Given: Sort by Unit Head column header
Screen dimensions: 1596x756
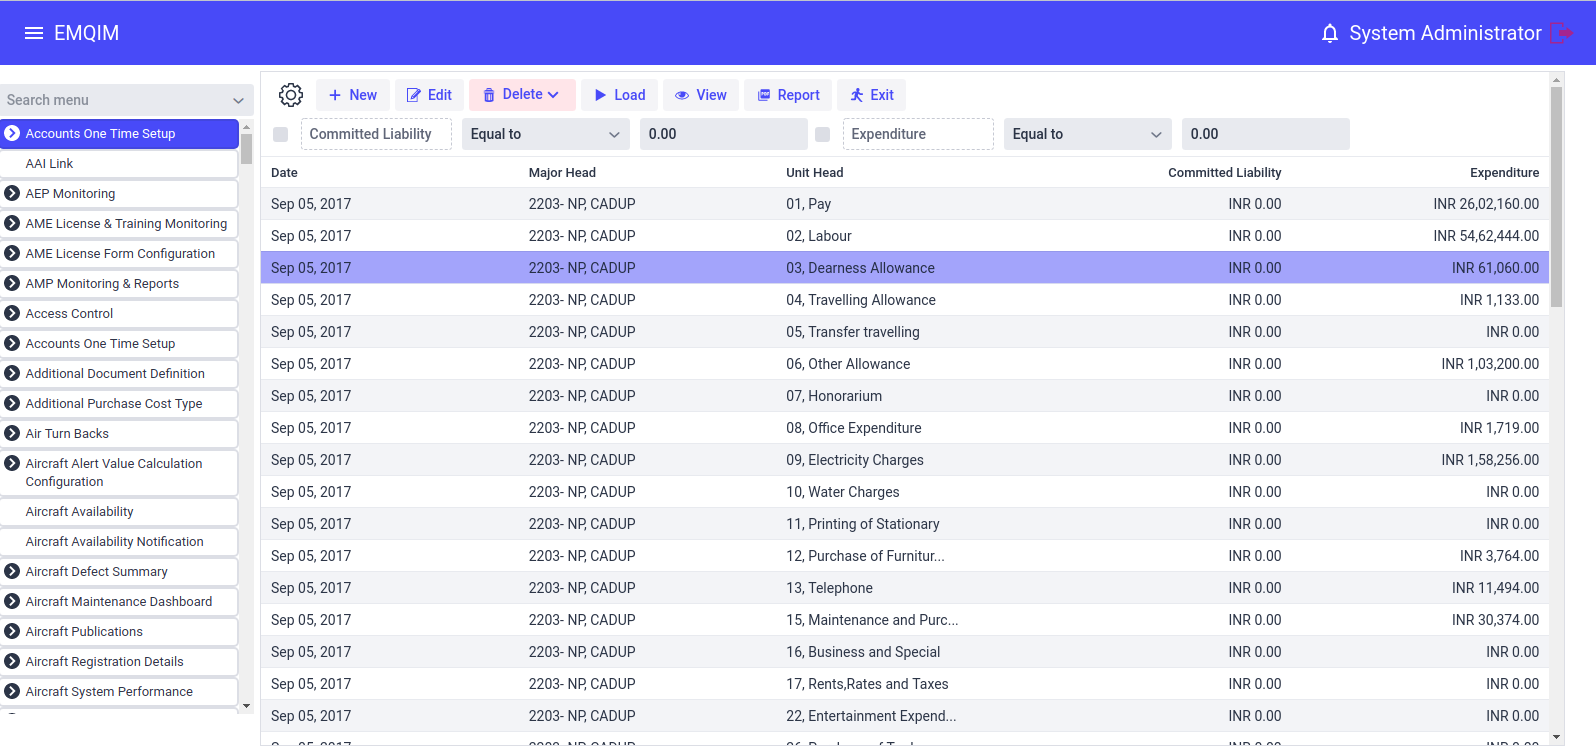Looking at the screenshot, I should [x=814, y=172].
